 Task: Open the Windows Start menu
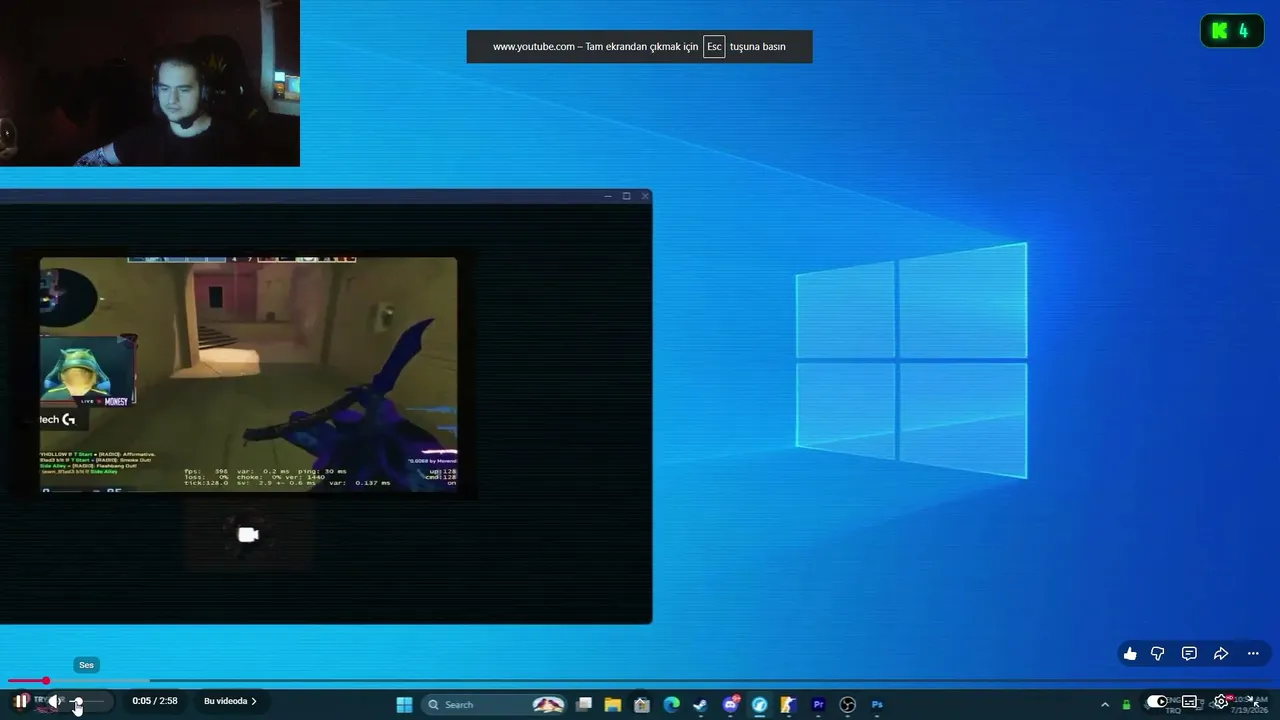click(404, 705)
